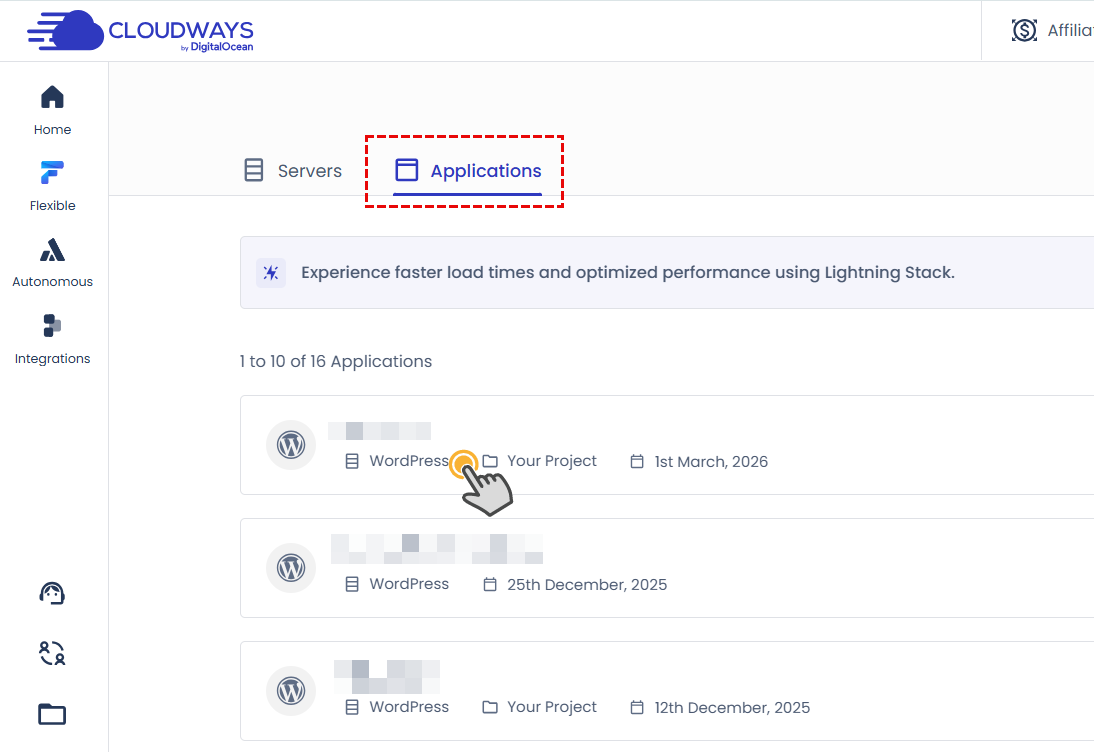The image size is (1094, 752).
Task: Click the Affiliate dollar icon
Action: 1024,30
